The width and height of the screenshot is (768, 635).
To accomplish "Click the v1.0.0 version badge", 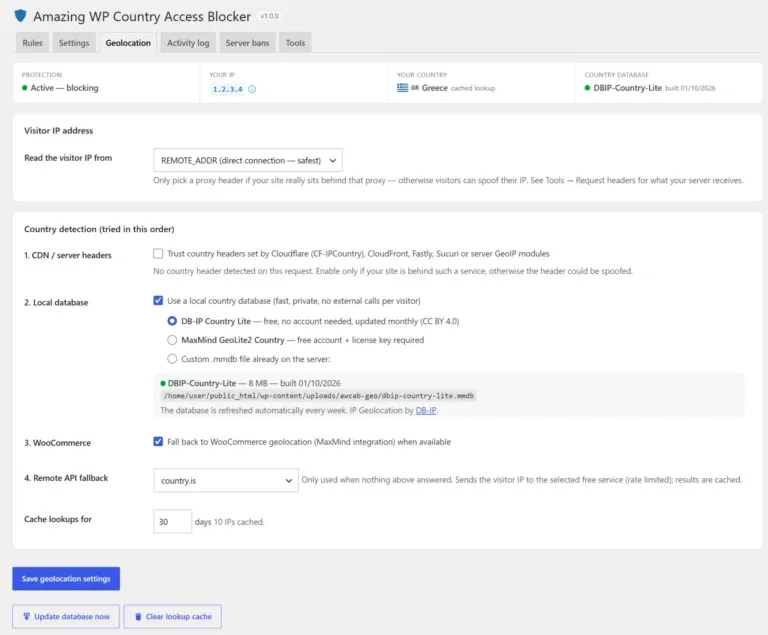I will (269, 16).
